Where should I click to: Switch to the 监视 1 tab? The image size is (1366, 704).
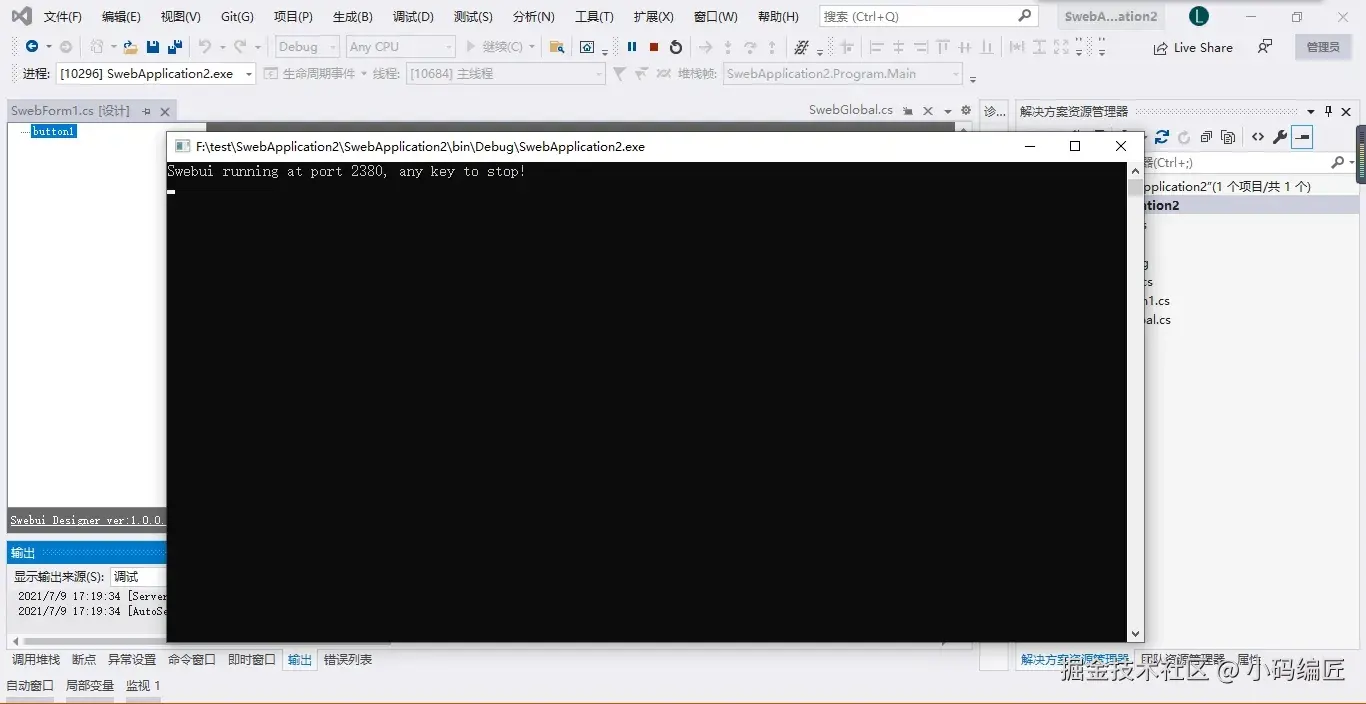coord(143,686)
